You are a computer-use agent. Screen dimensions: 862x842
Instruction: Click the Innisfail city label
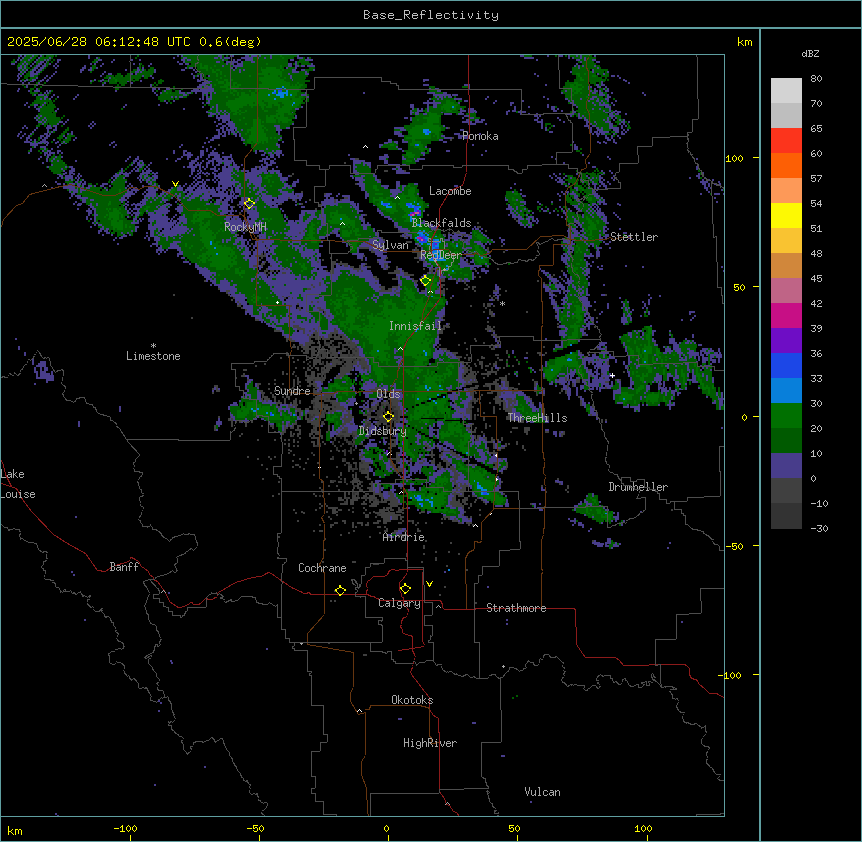click(x=415, y=326)
